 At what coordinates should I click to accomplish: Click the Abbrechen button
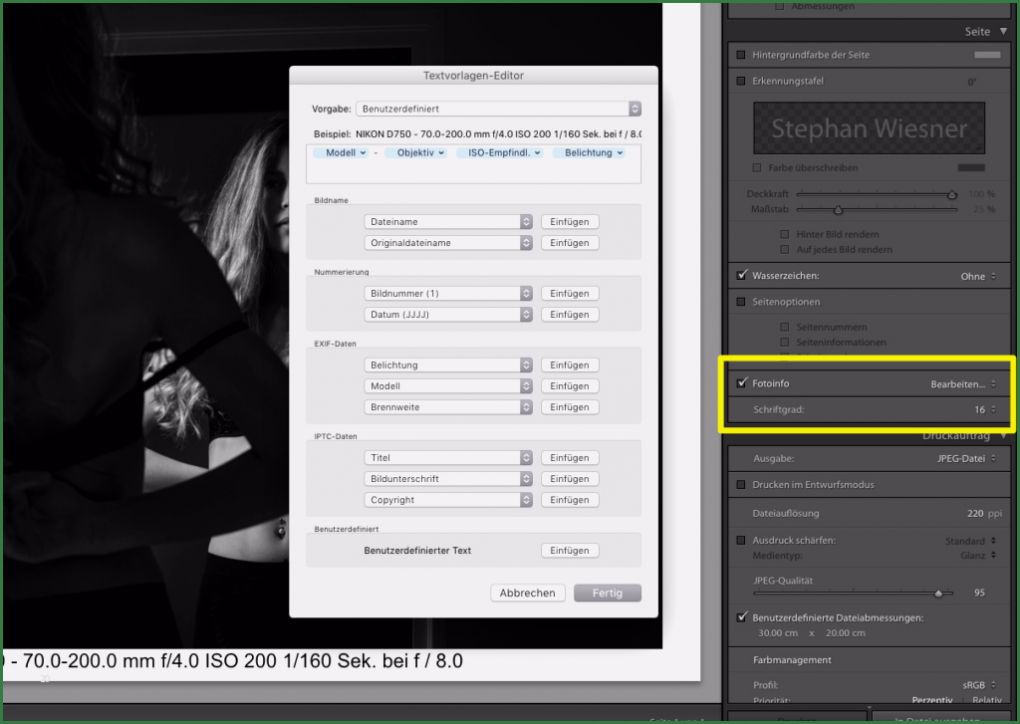[527, 592]
